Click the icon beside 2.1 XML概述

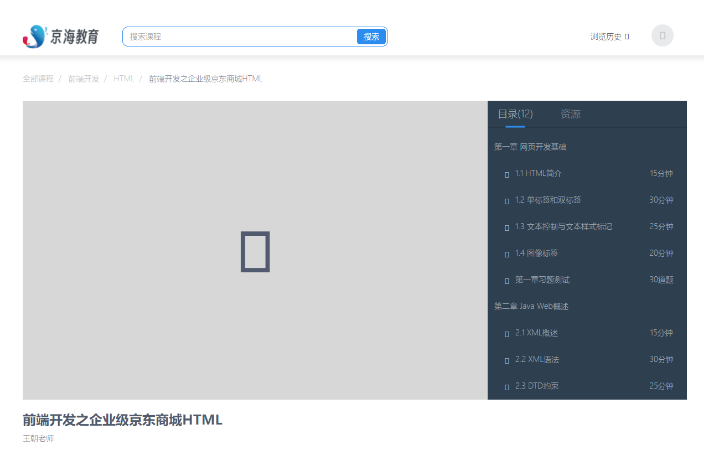[x=507, y=334]
